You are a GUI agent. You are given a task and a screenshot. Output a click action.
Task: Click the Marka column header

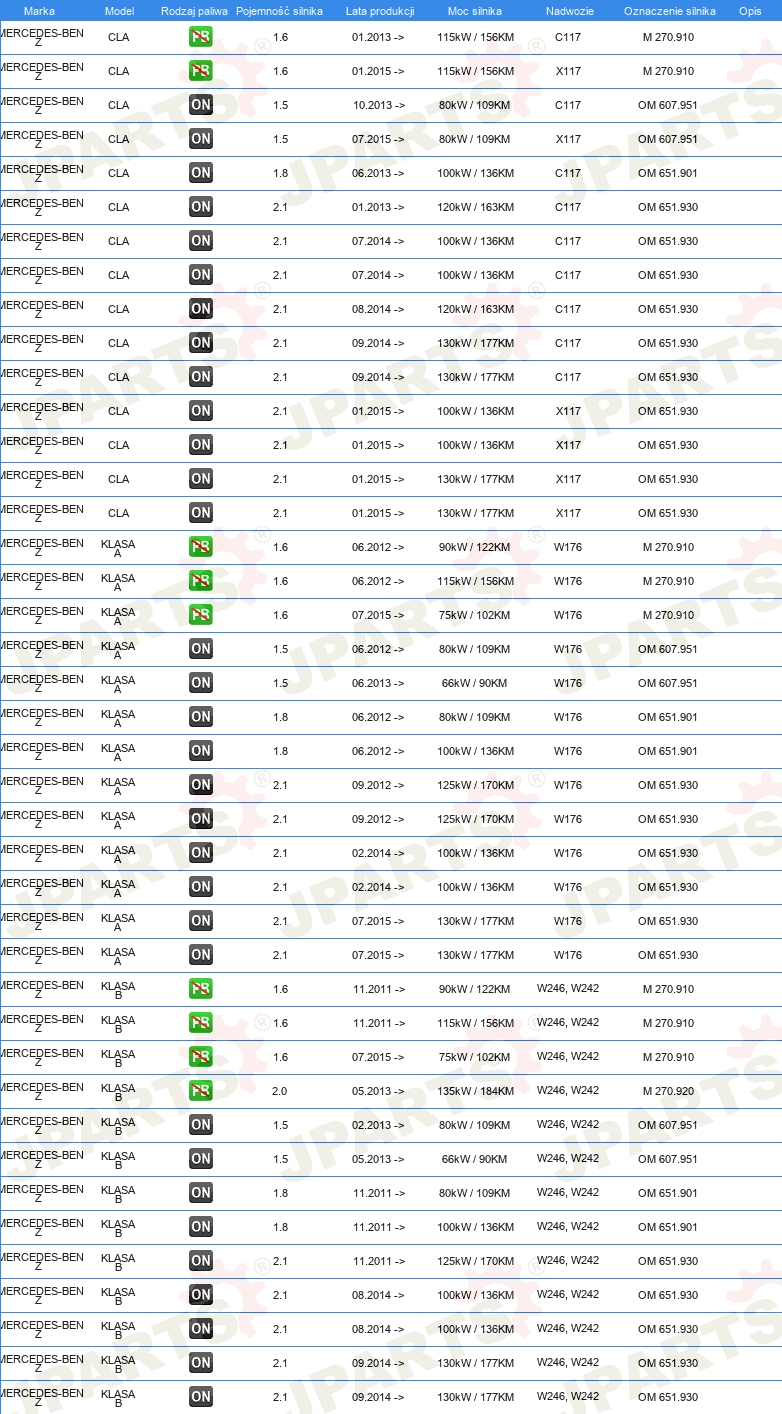tap(39, 11)
